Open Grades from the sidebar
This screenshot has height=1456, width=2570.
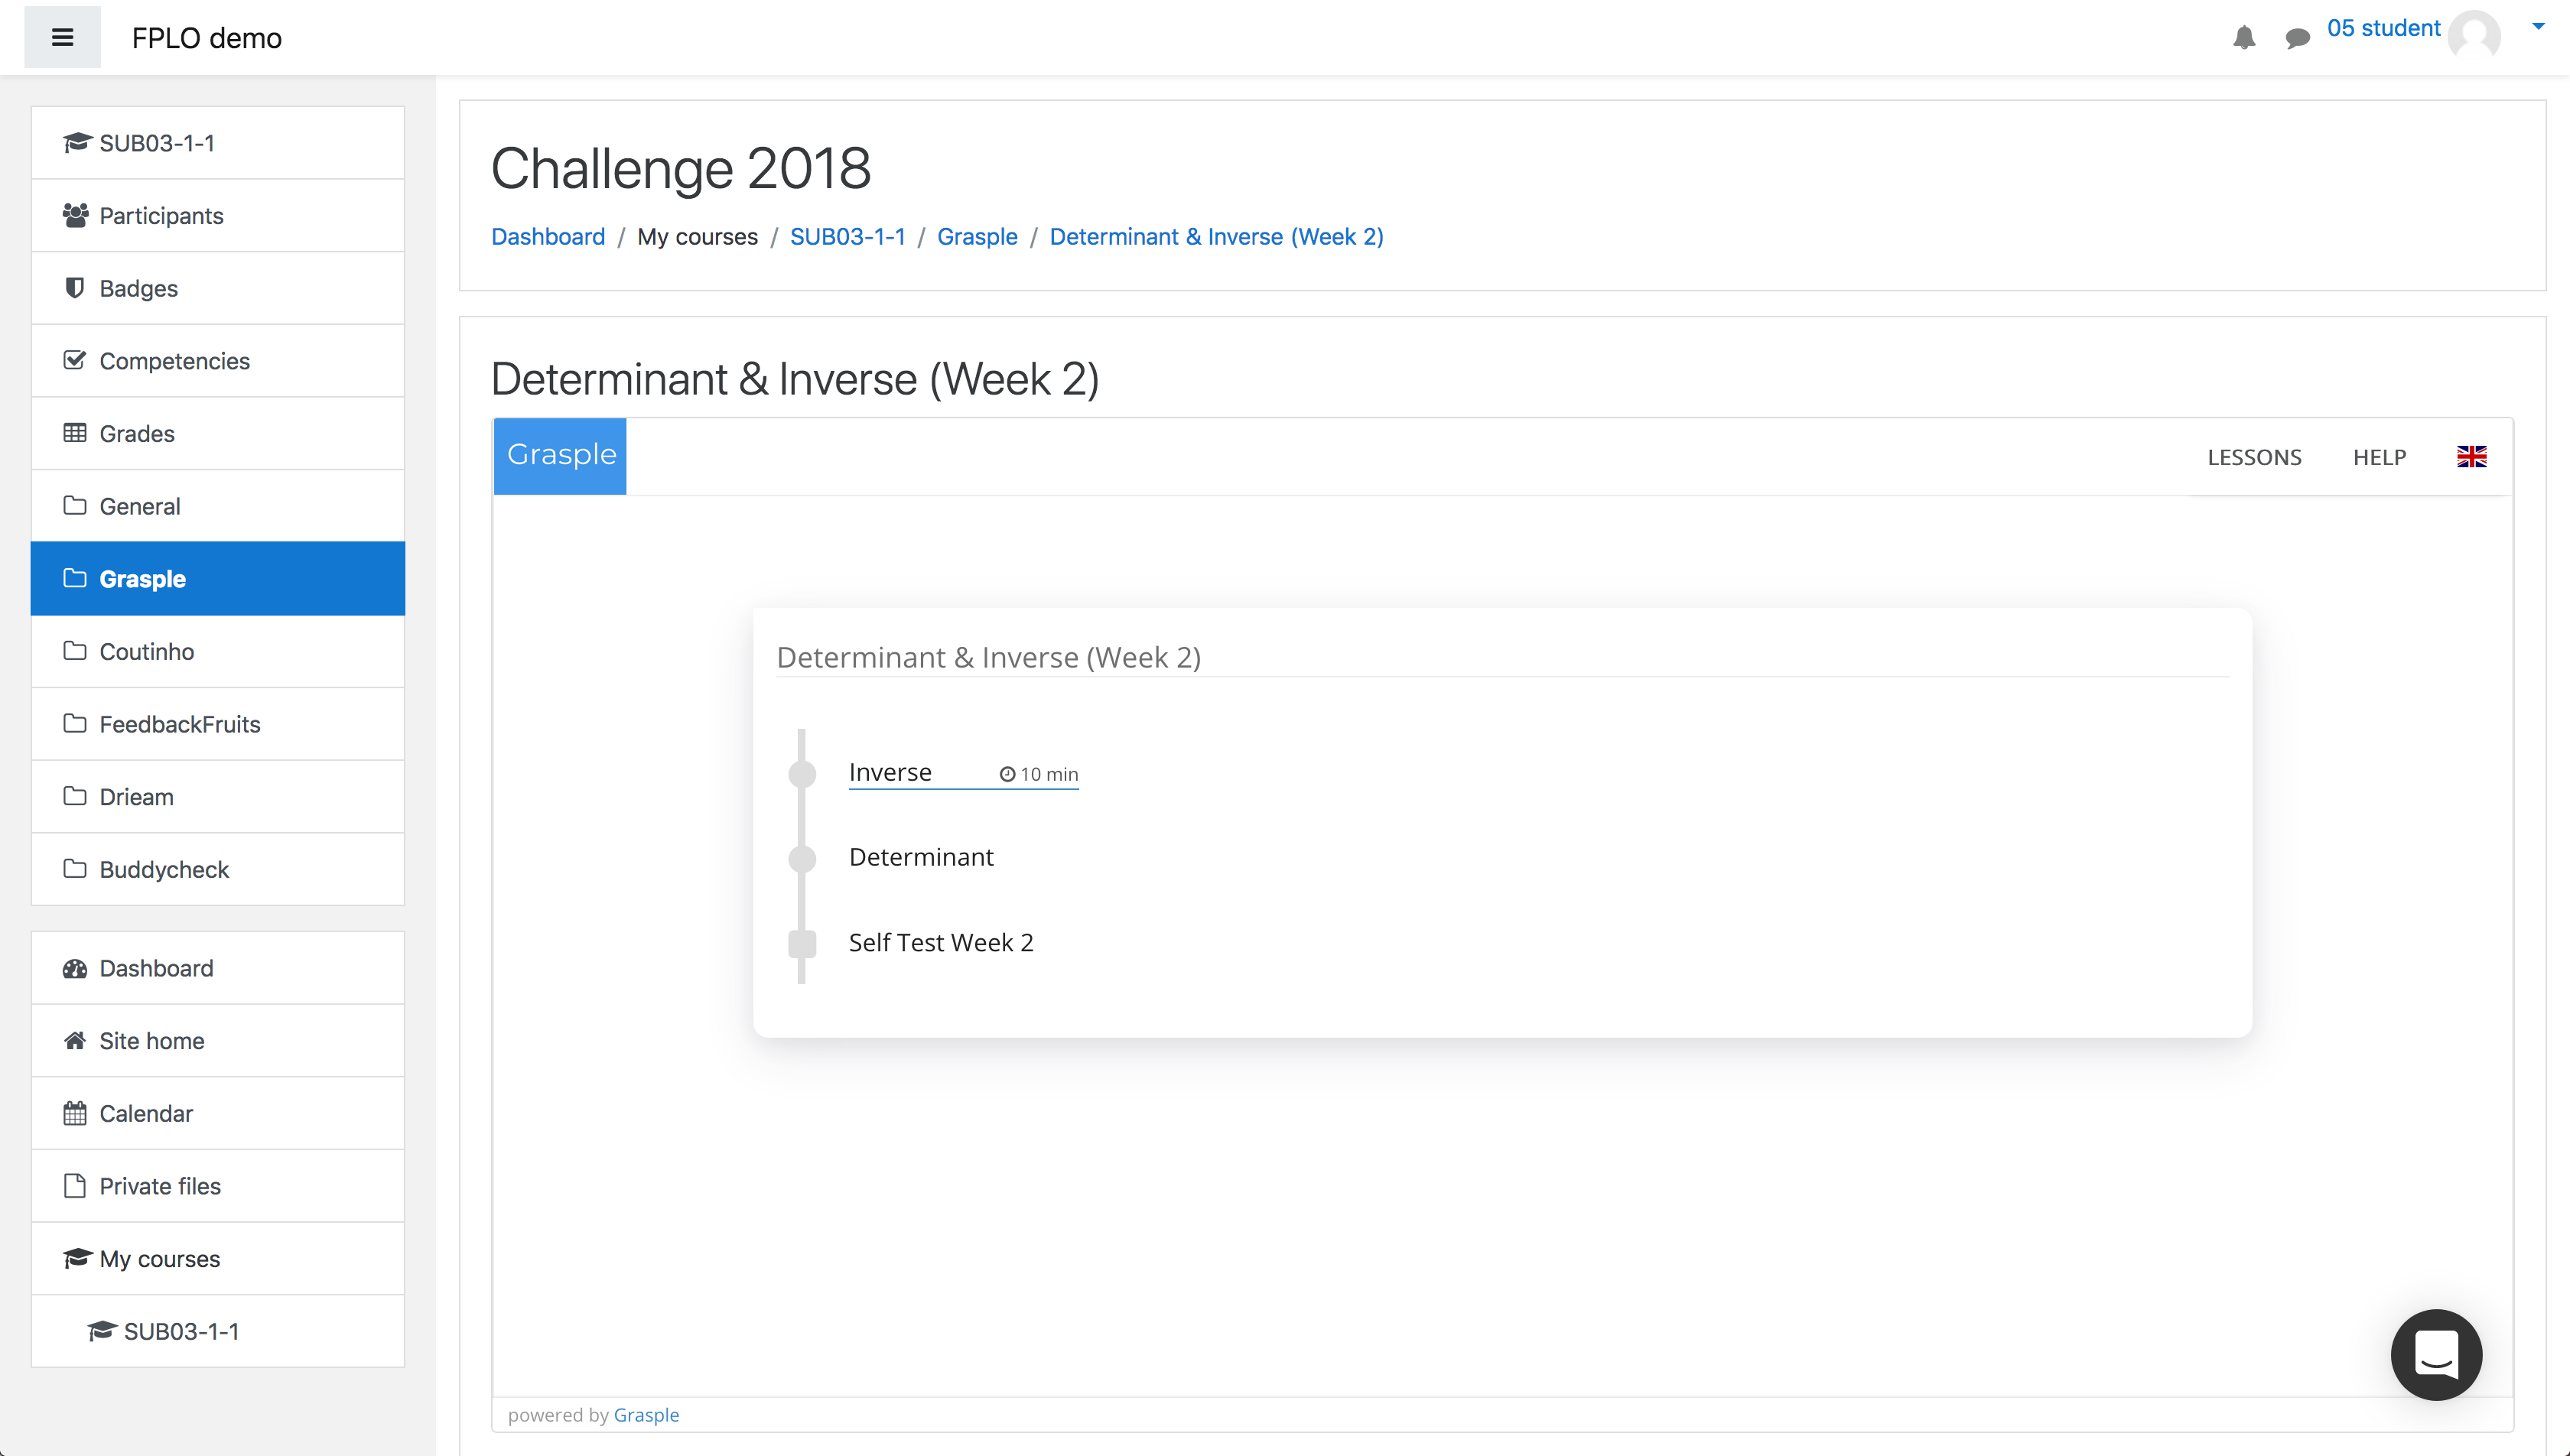click(x=218, y=434)
